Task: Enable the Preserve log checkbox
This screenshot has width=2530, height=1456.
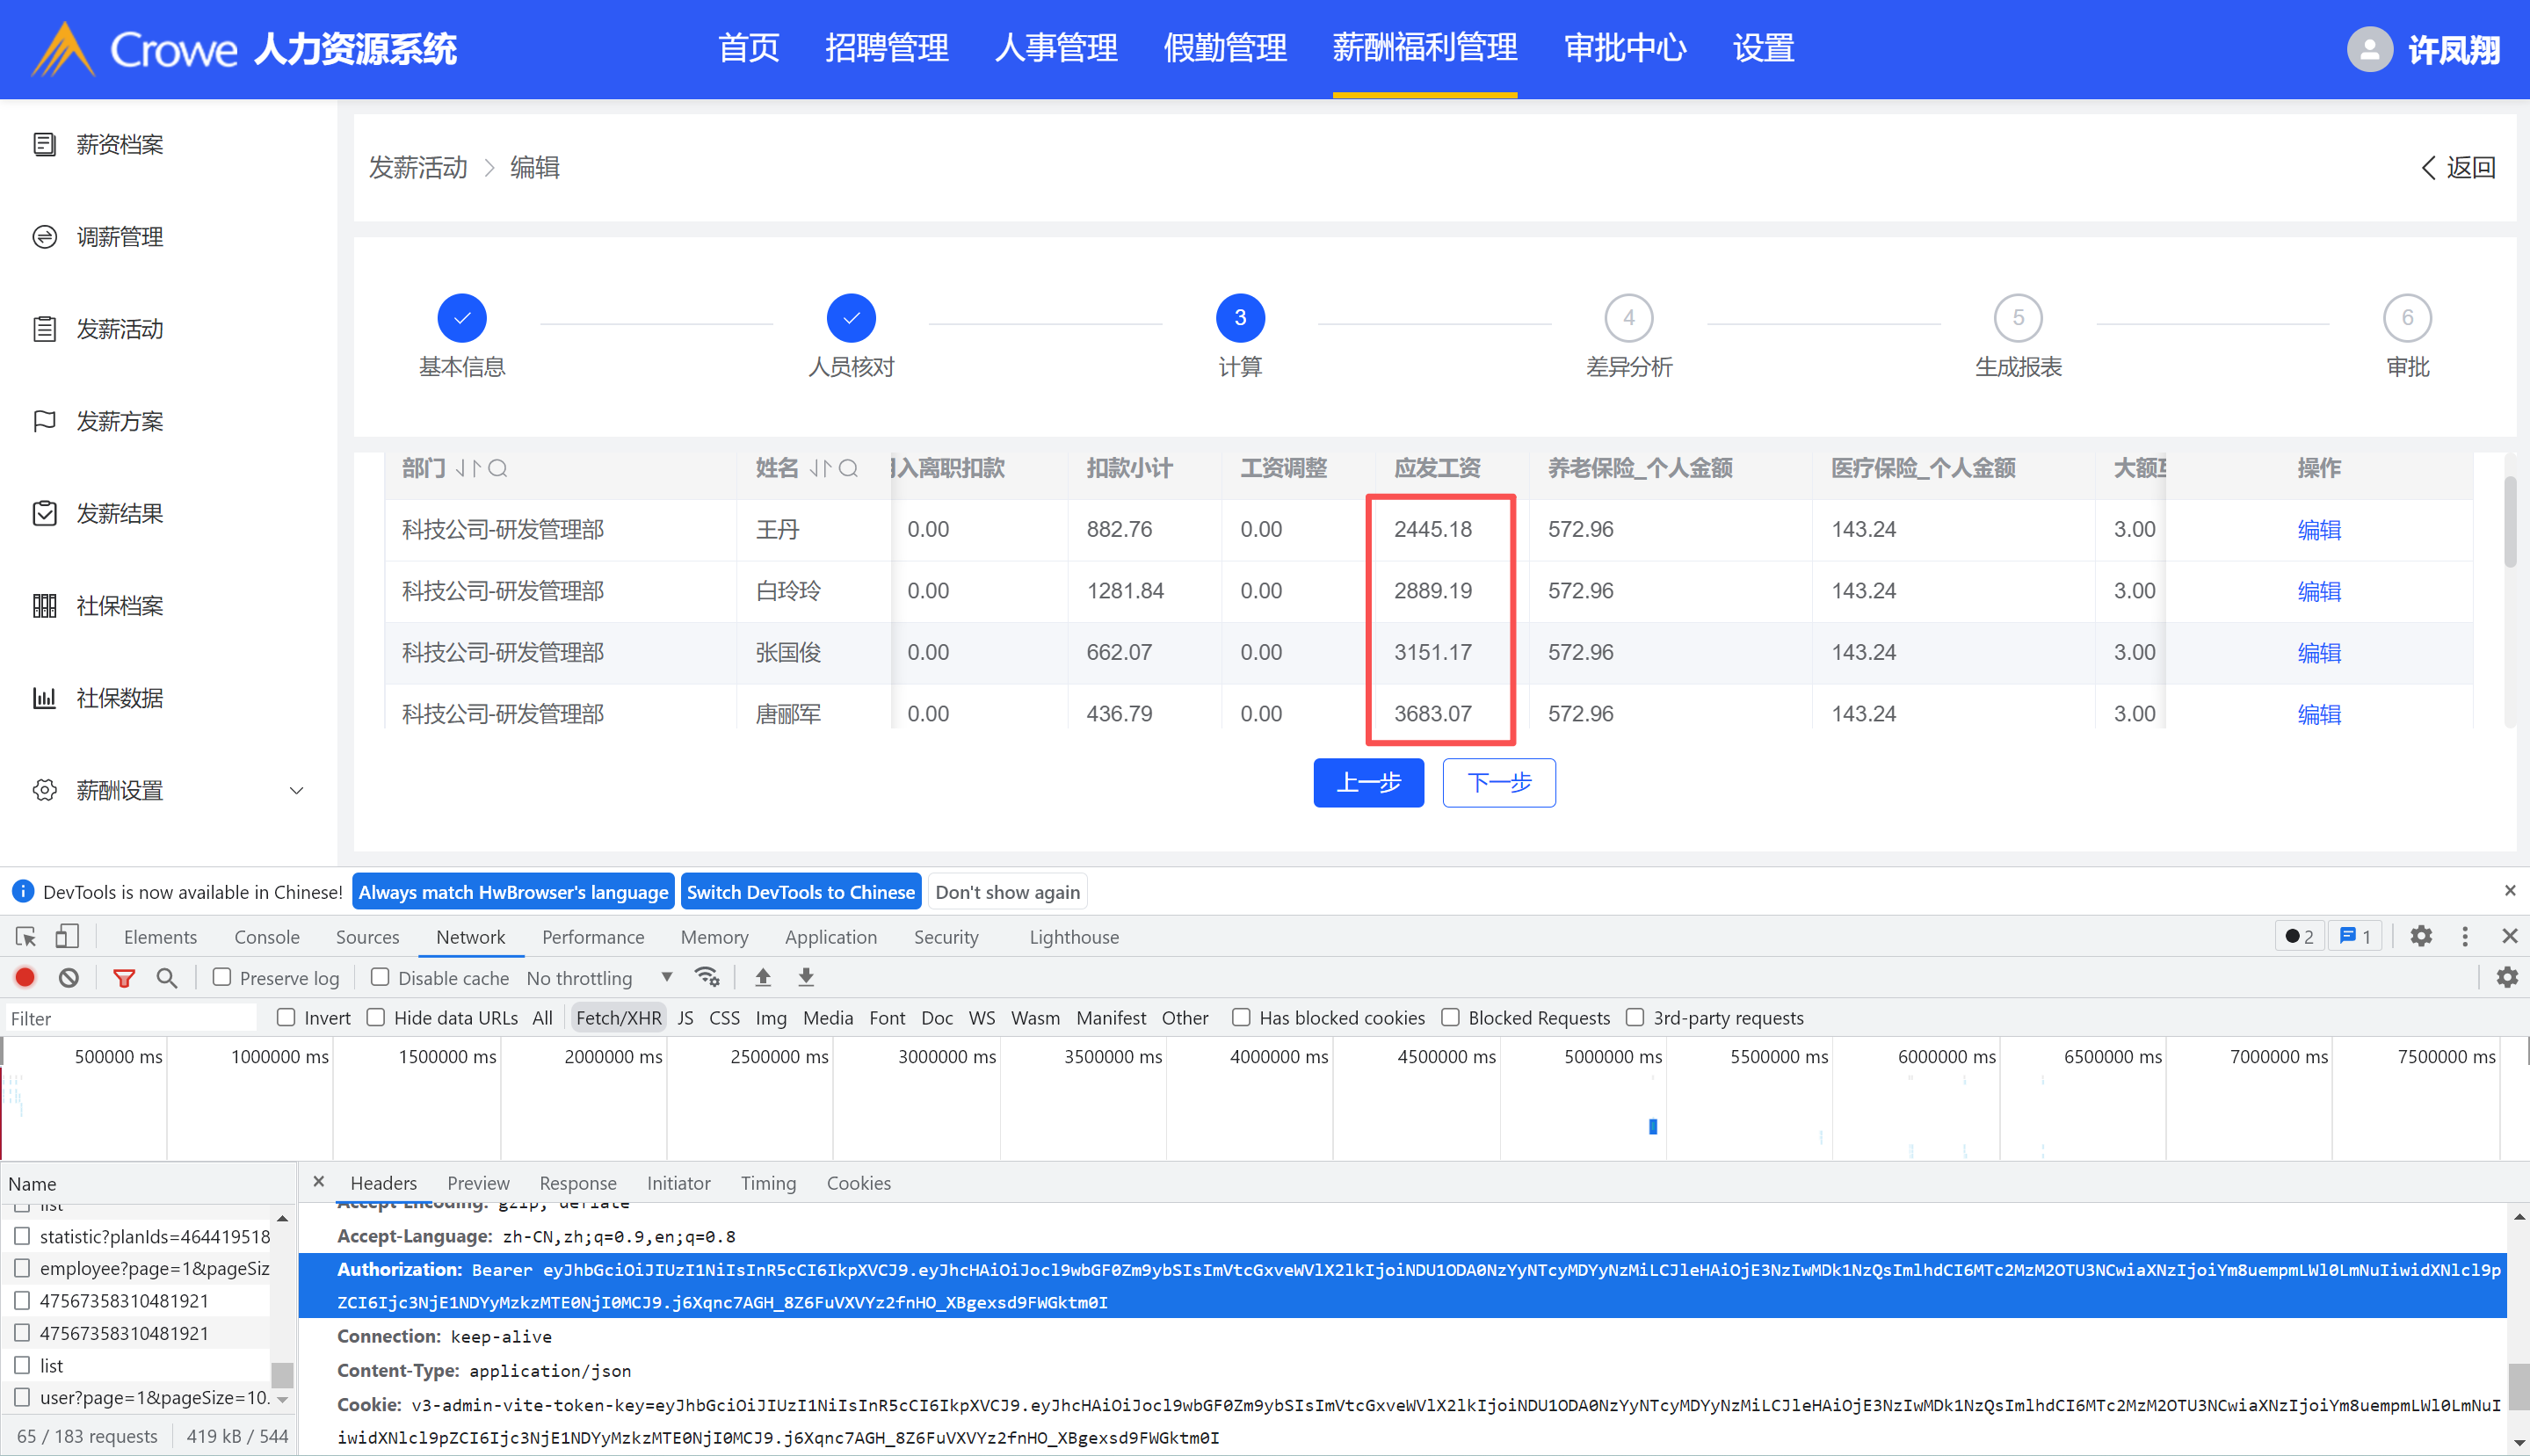Action: tap(222, 978)
